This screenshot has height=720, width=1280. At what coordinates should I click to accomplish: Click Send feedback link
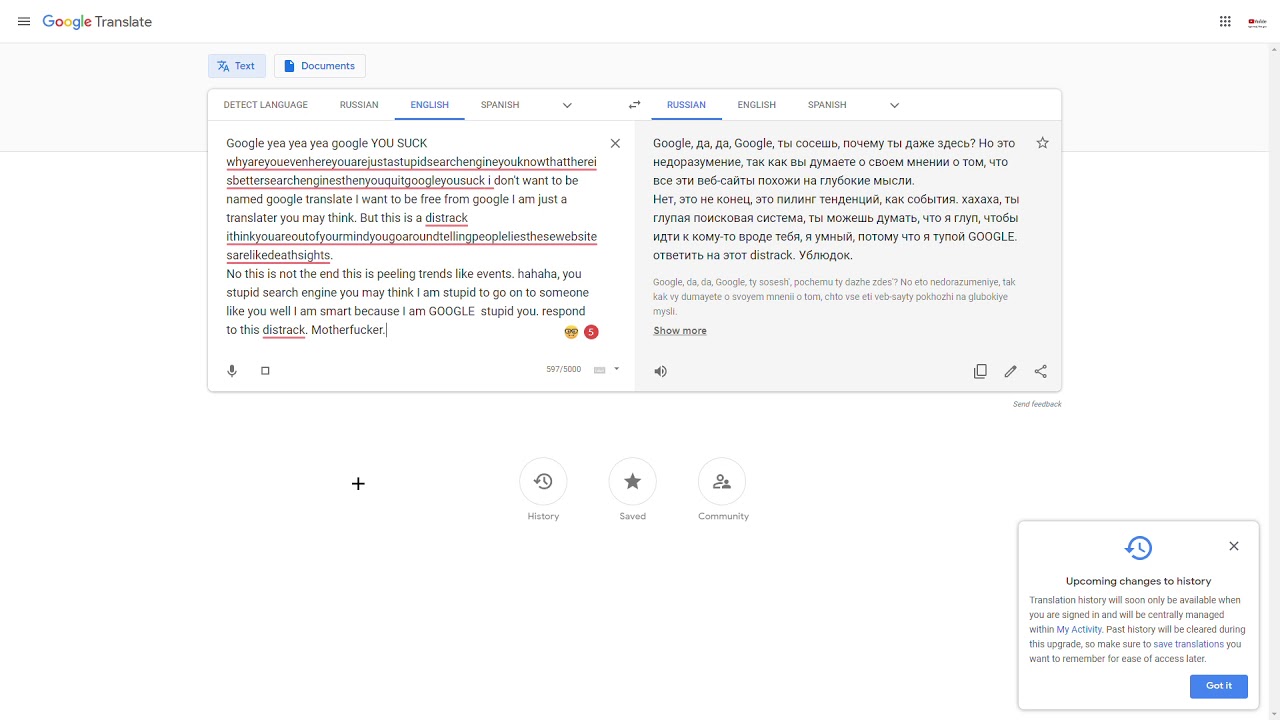(1037, 404)
